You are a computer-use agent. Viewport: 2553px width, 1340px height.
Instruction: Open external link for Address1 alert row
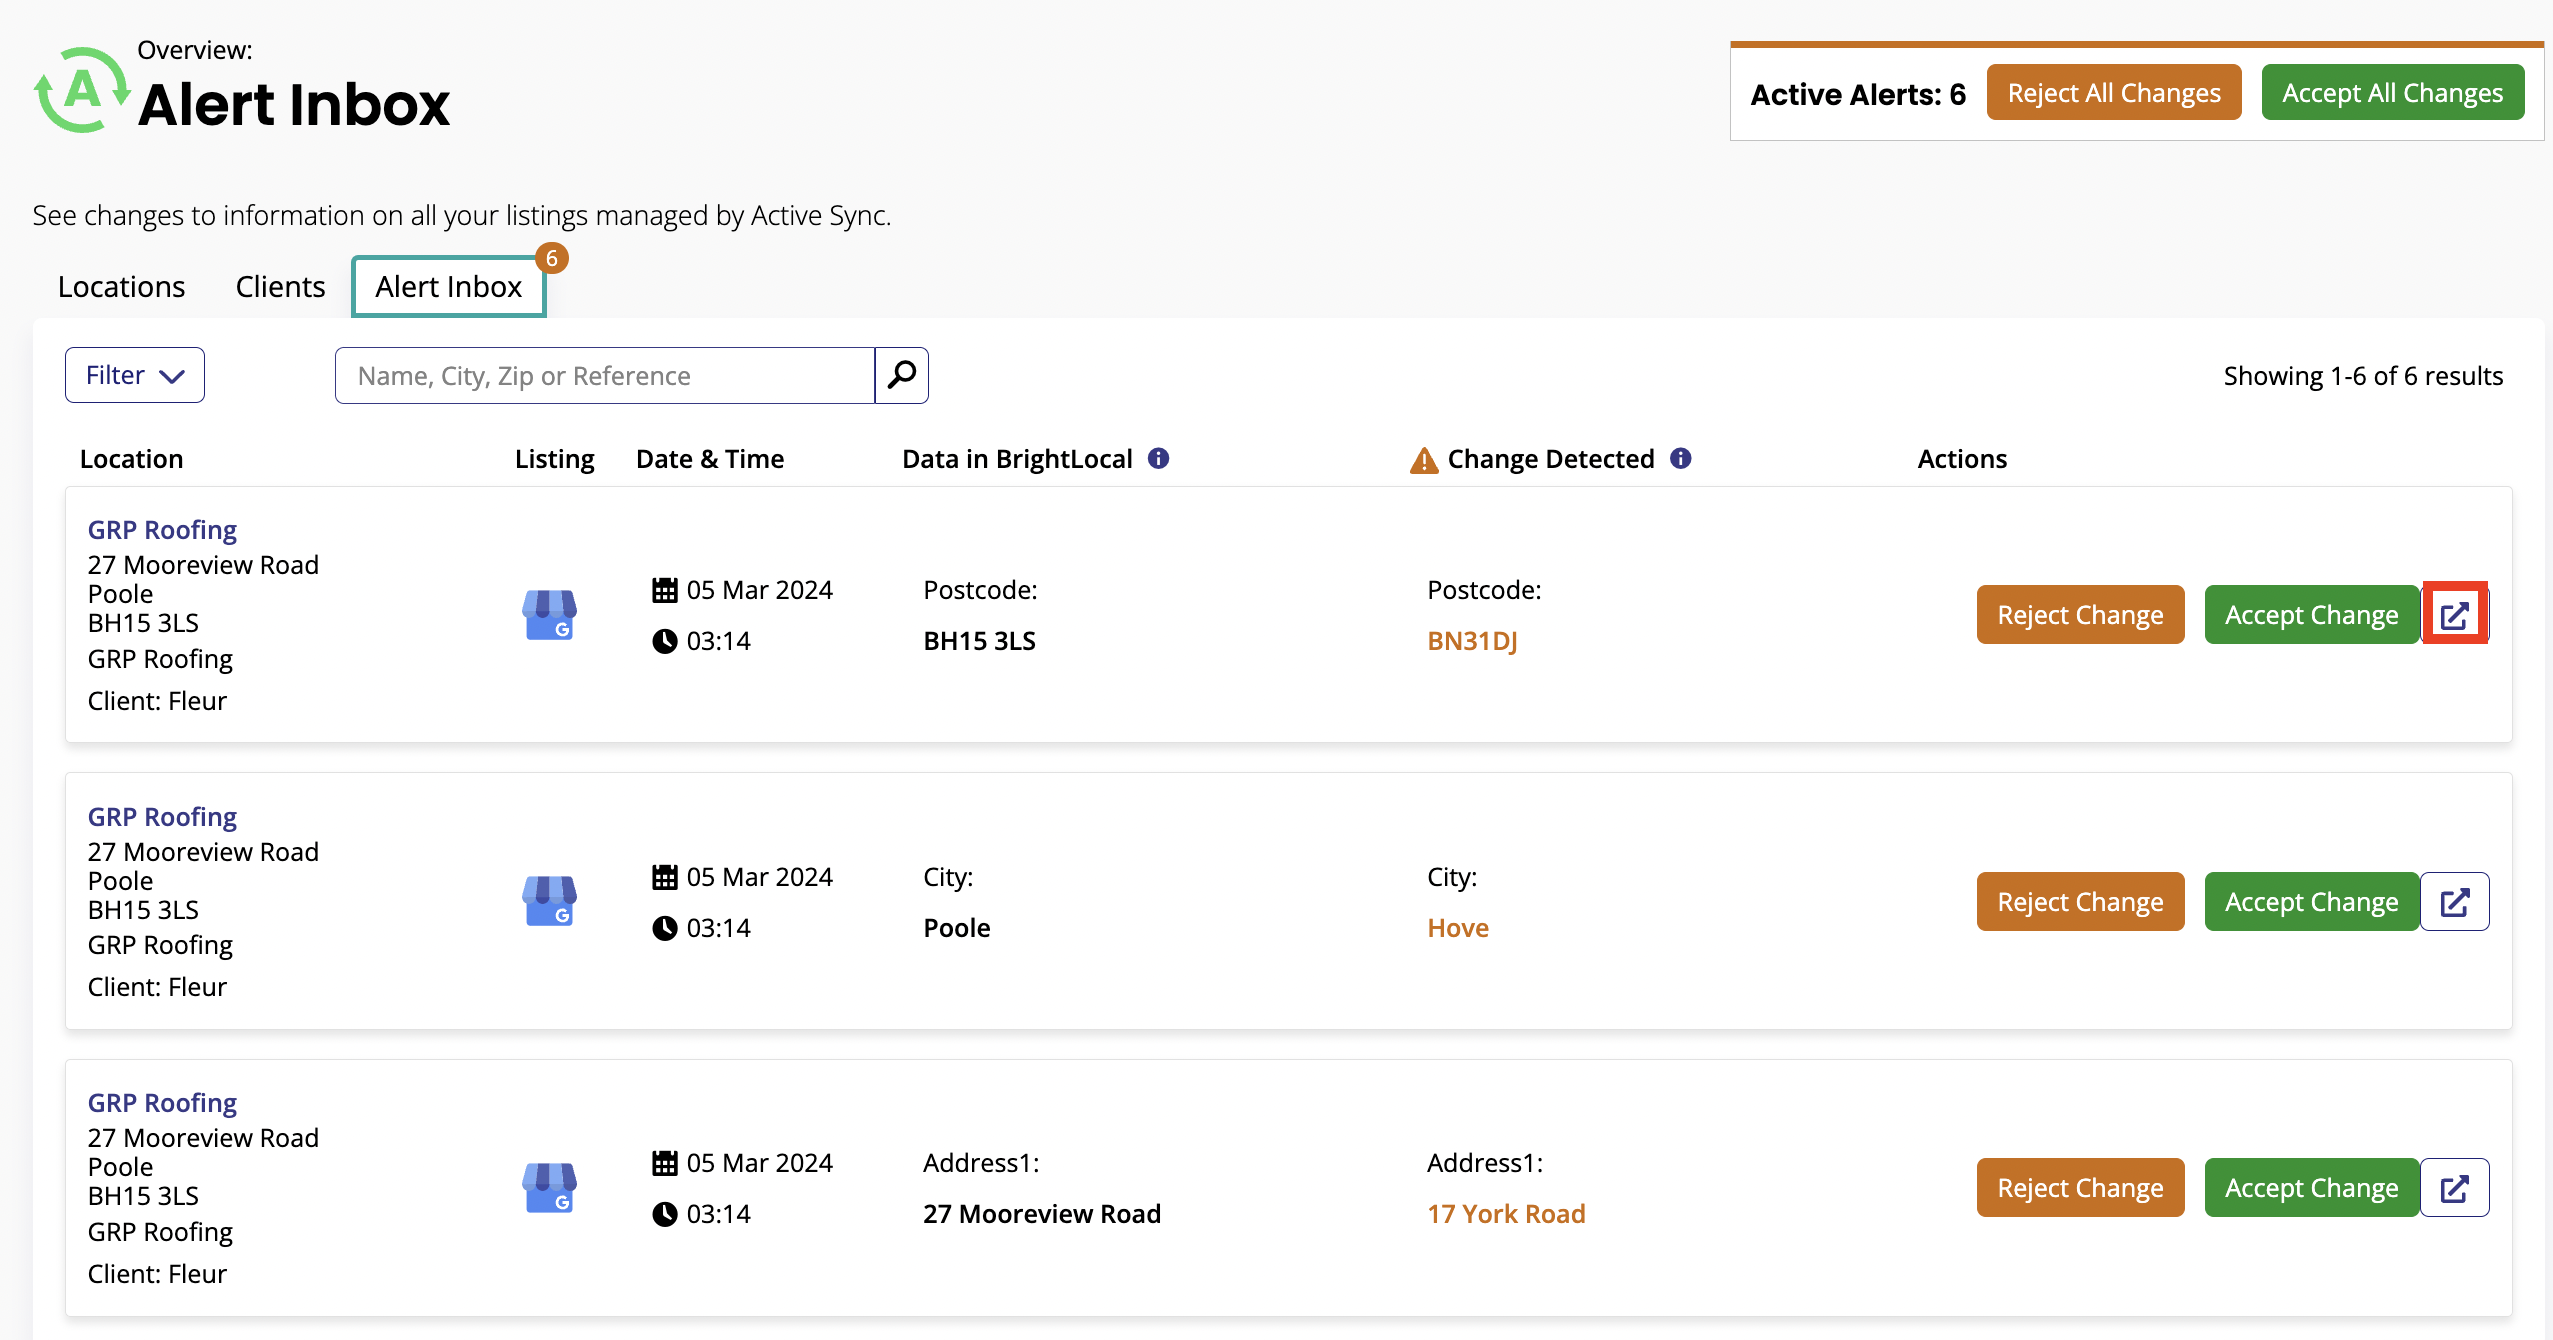point(2454,1188)
